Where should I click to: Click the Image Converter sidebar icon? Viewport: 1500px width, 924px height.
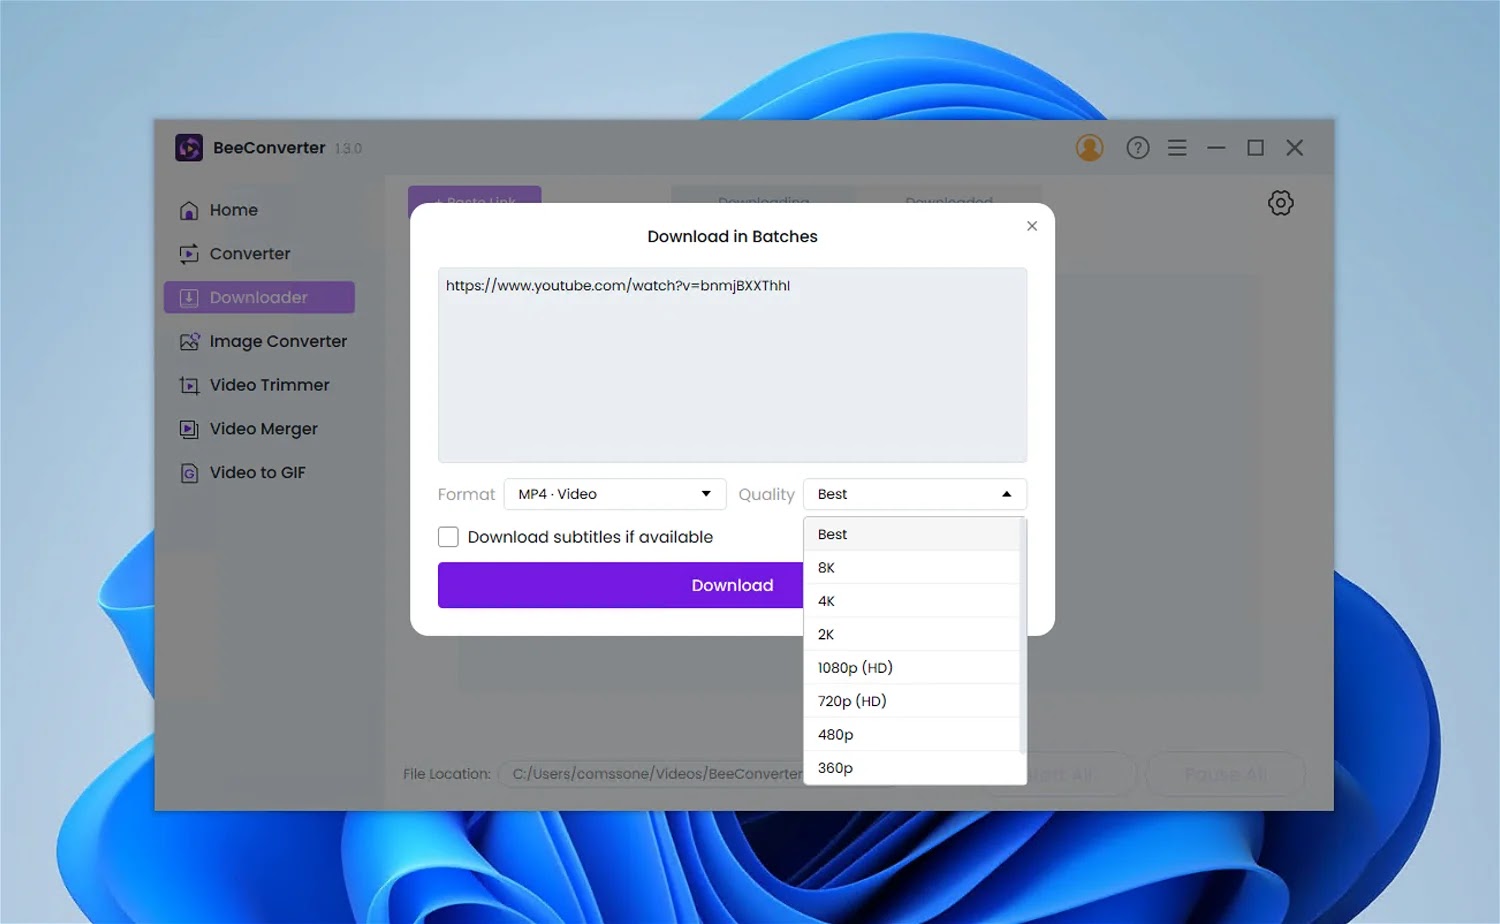189,342
